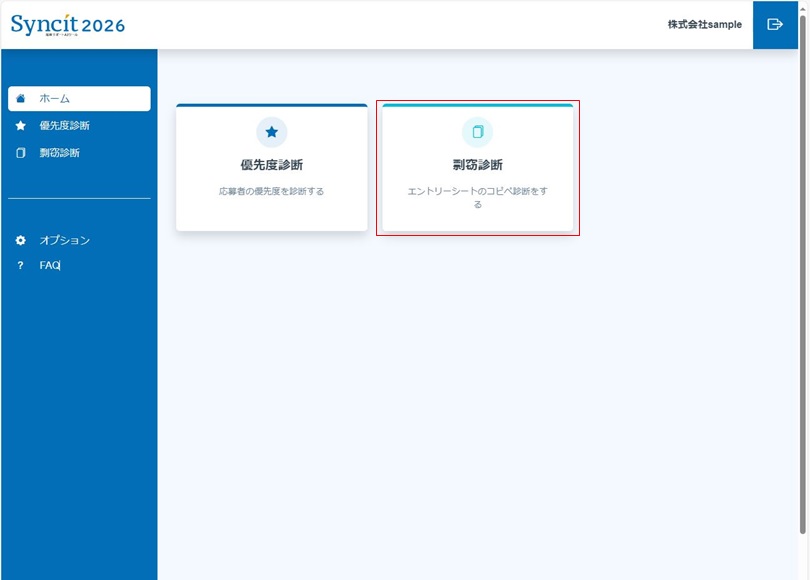Select ホーム label in the sidebar menu
Viewport: 810px width, 580px height.
pyautogui.click(x=55, y=98)
